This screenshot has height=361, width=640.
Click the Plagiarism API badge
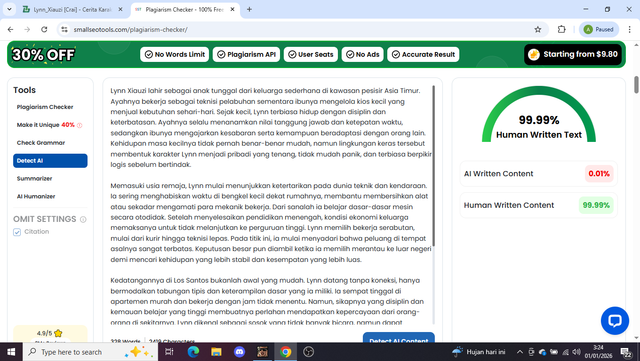(x=246, y=54)
